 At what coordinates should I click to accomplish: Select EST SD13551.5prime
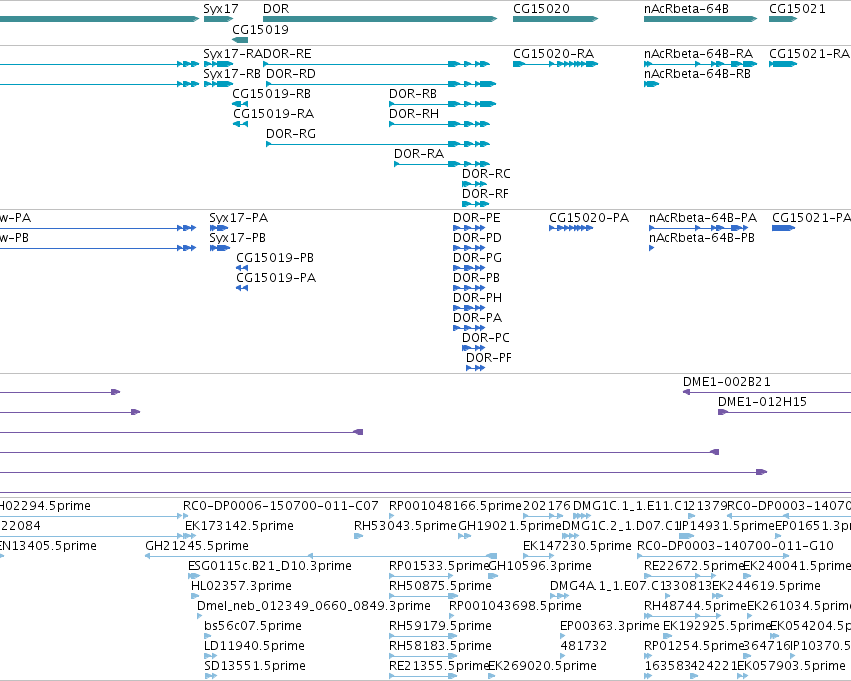click(x=255, y=666)
